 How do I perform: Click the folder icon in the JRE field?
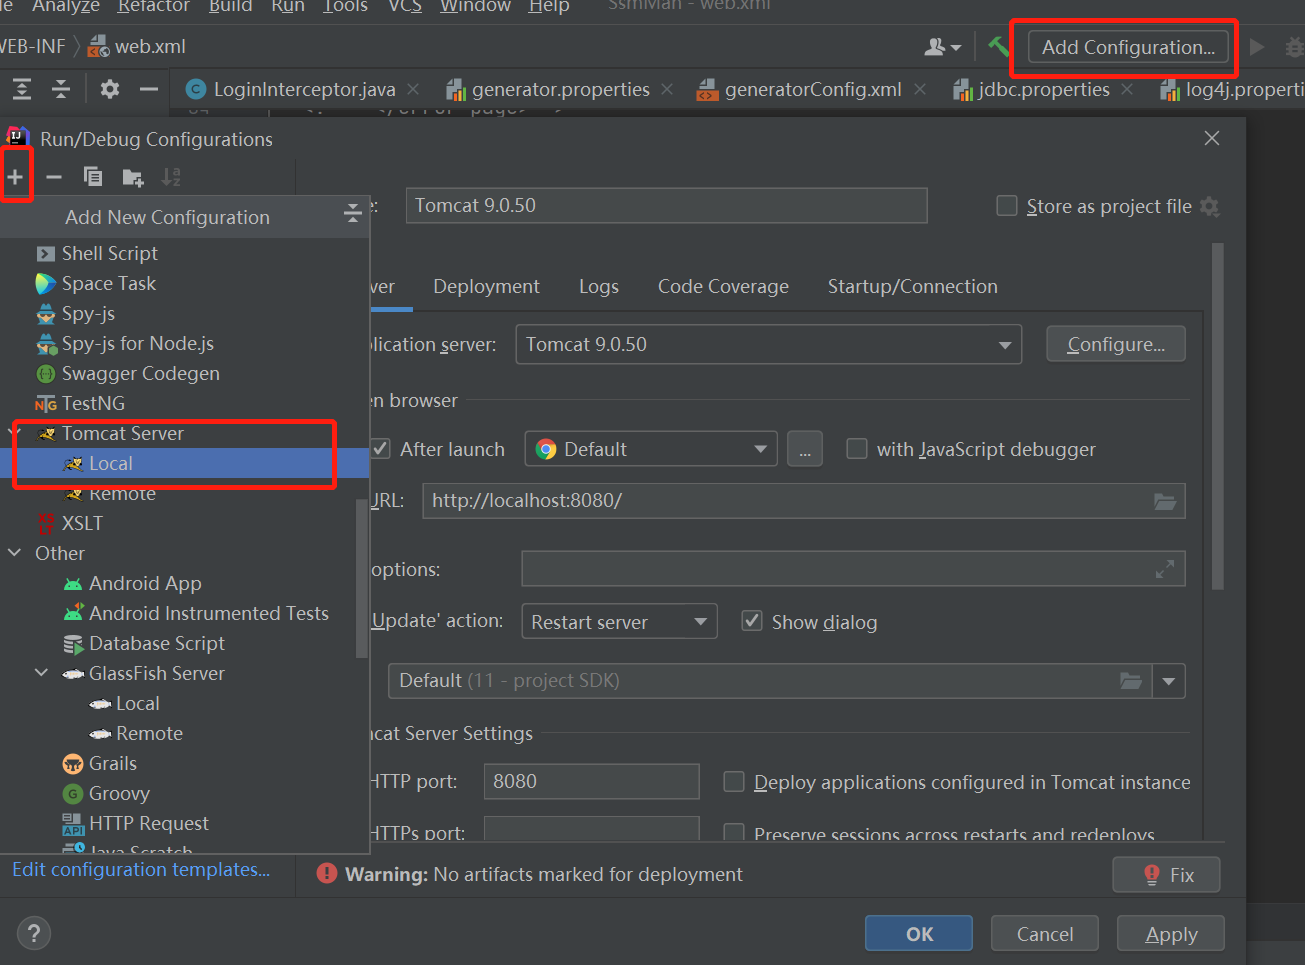1131,681
